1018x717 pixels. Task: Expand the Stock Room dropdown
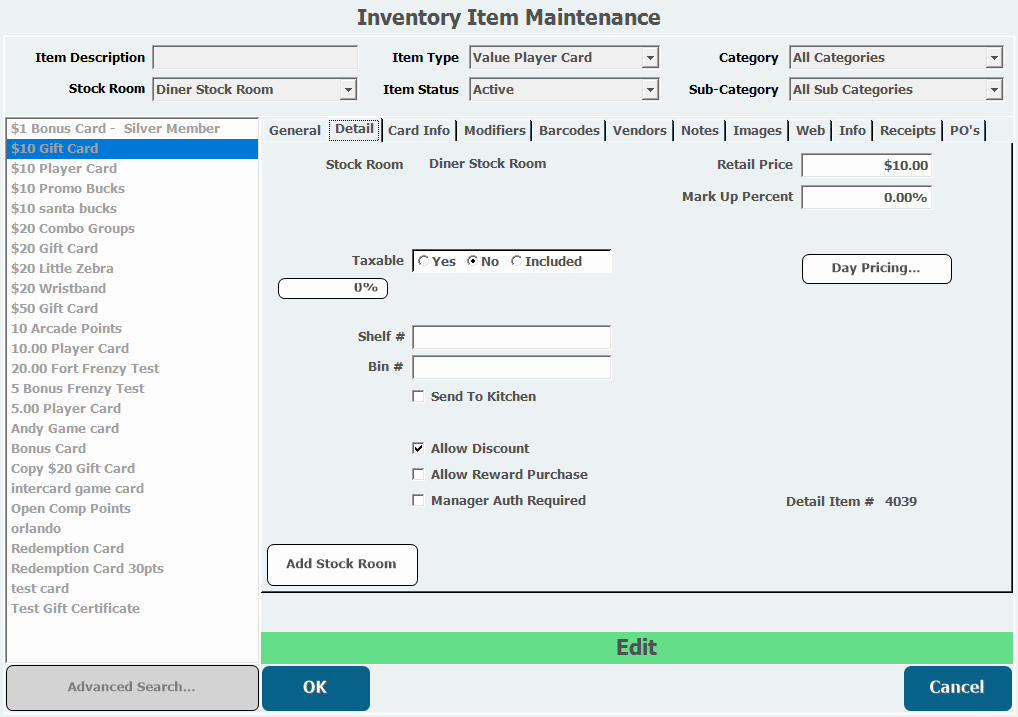point(348,90)
